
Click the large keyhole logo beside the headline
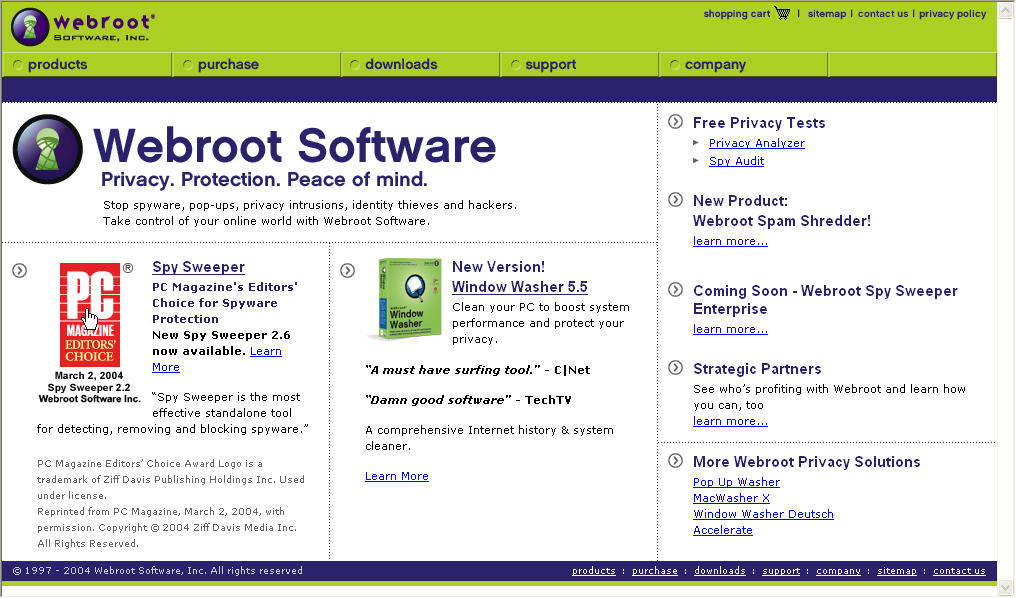[48, 150]
